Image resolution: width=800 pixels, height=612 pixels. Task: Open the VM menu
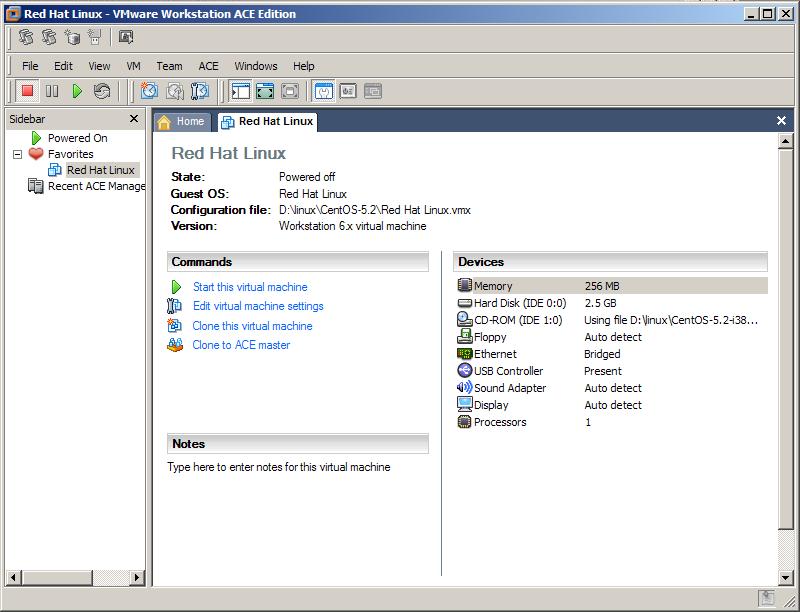pyautogui.click(x=133, y=66)
